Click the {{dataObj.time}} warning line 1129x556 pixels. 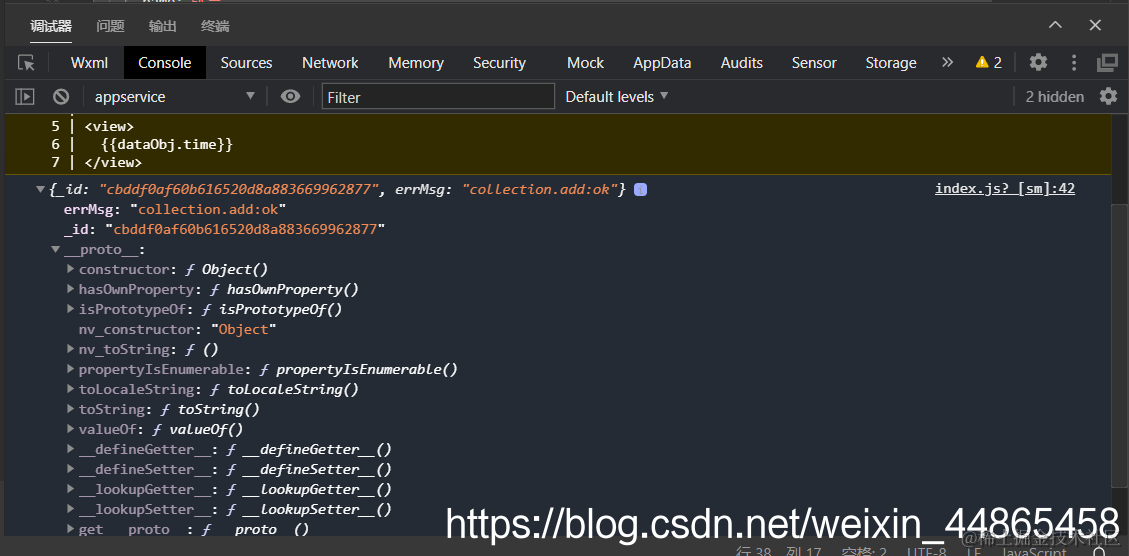pyautogui.click(x=166, y=144)
